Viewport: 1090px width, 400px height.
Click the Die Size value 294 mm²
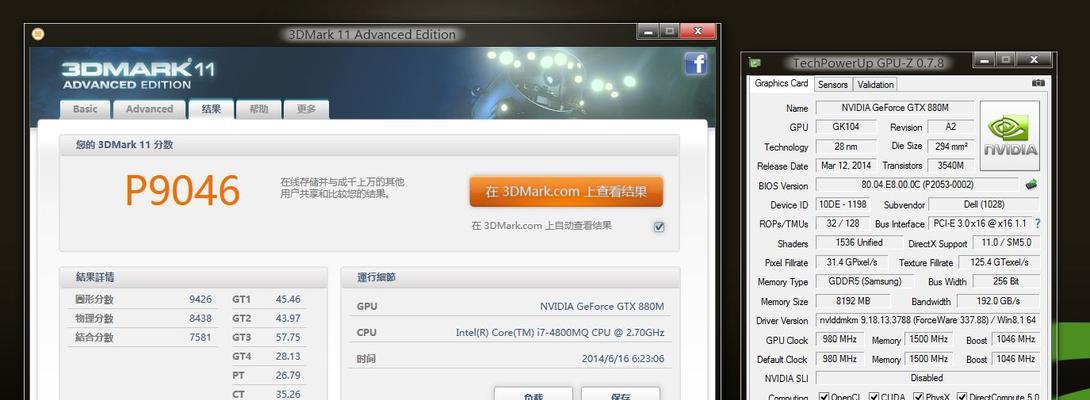pyautogui.click(x=950, y=146)
